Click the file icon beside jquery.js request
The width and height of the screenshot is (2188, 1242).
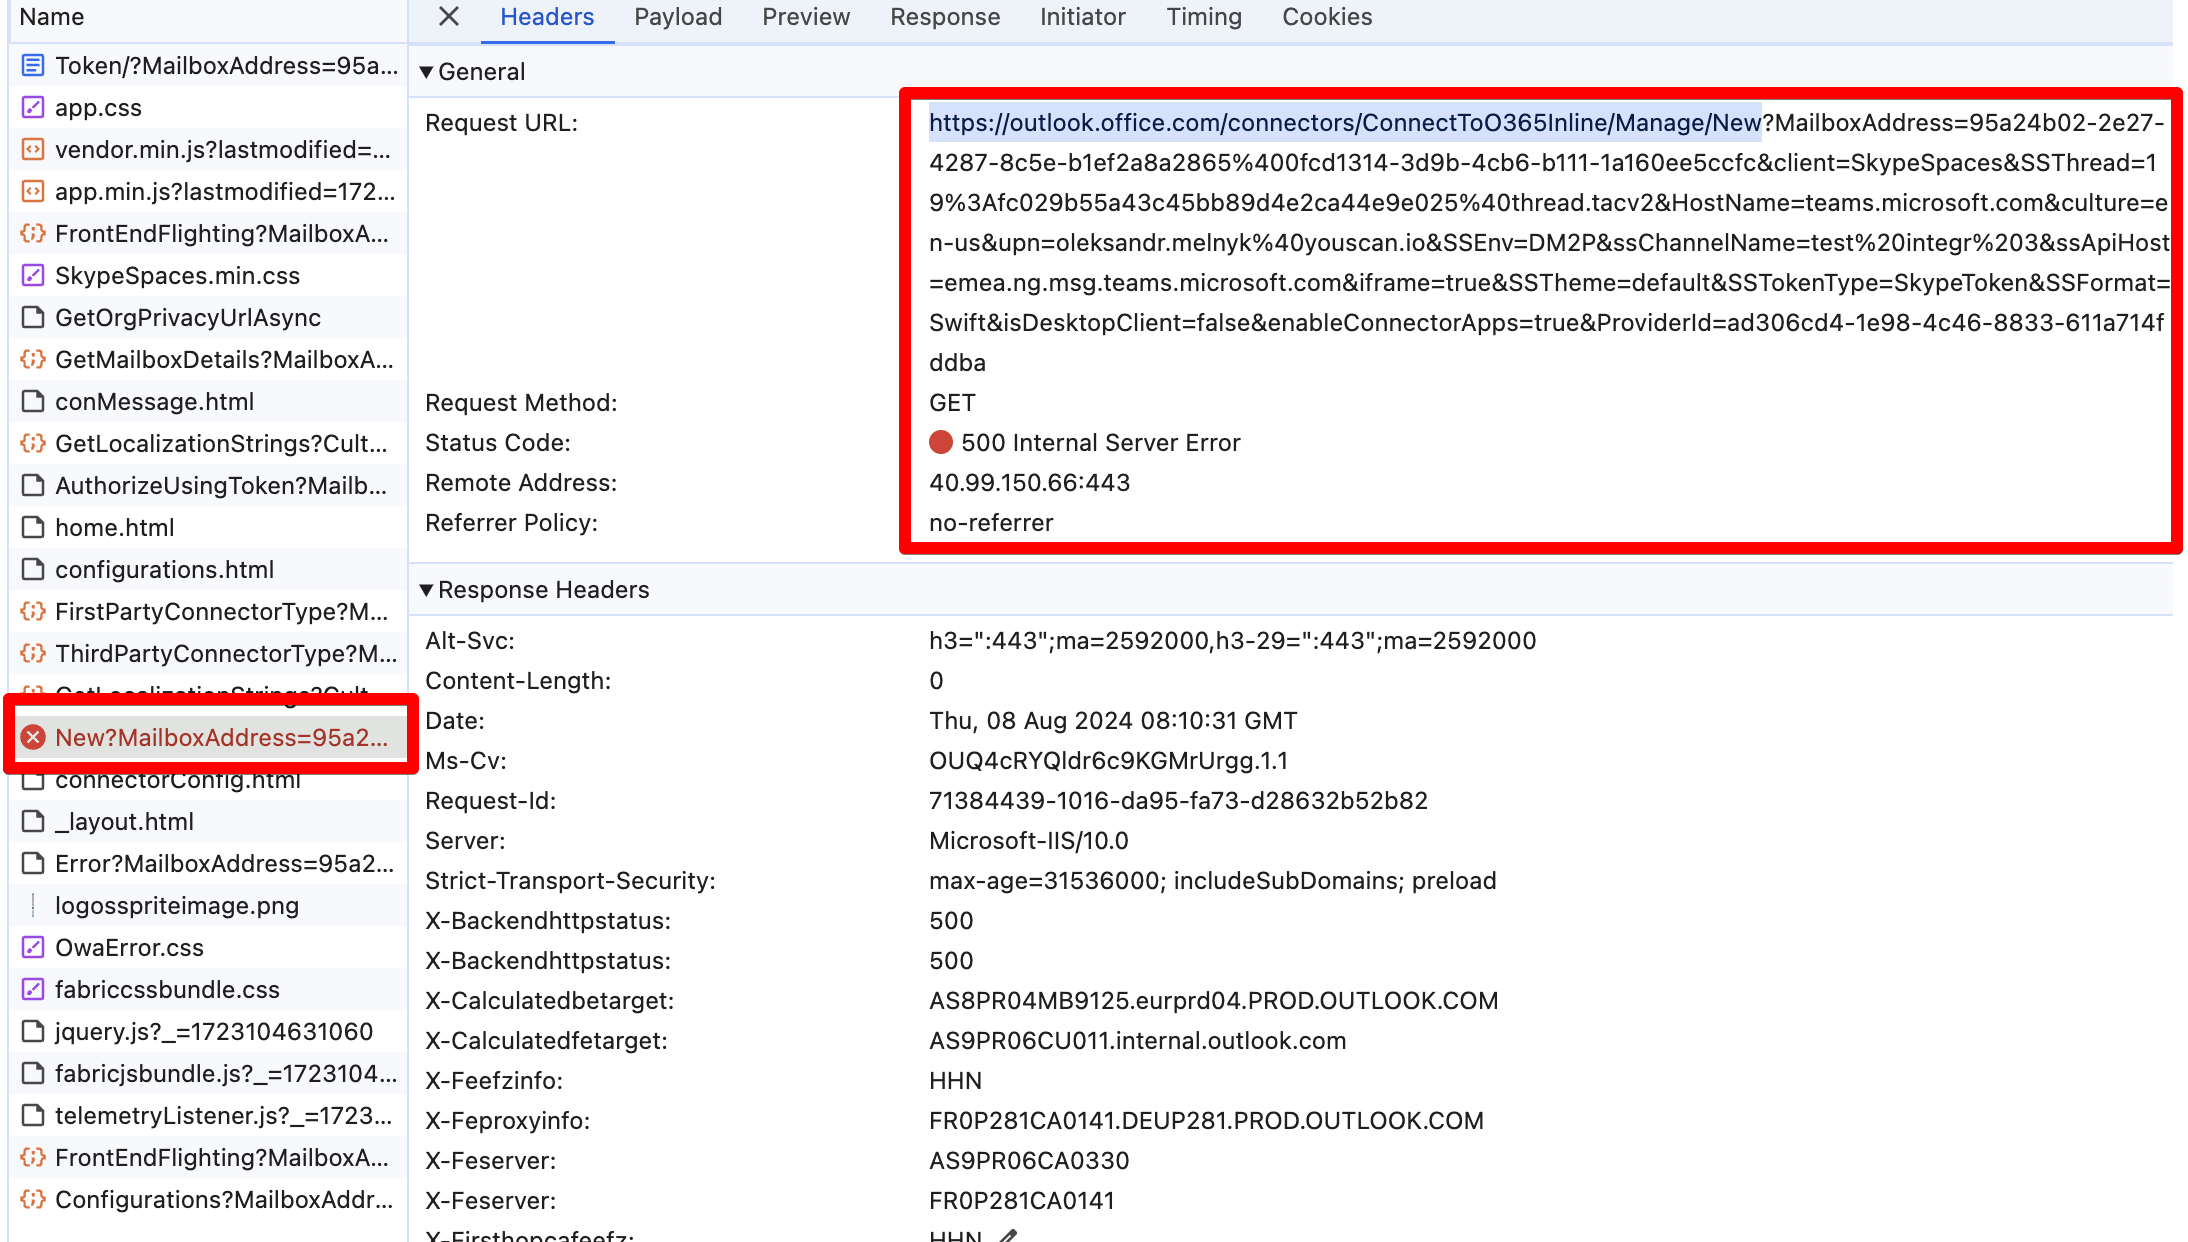pyautogui.click(x=33, y=1032)
